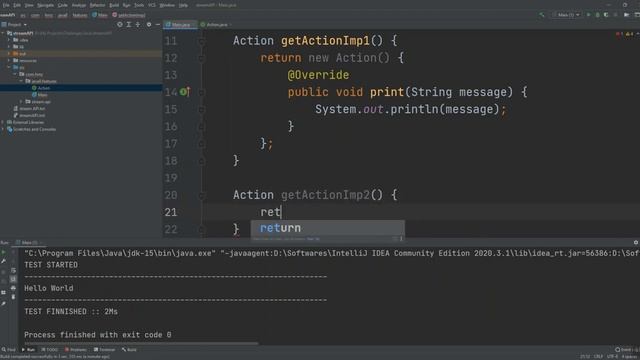Expand Scratches and Consoles node
Viewport: 640px width, 360px height.
click(x=3, y=129)
